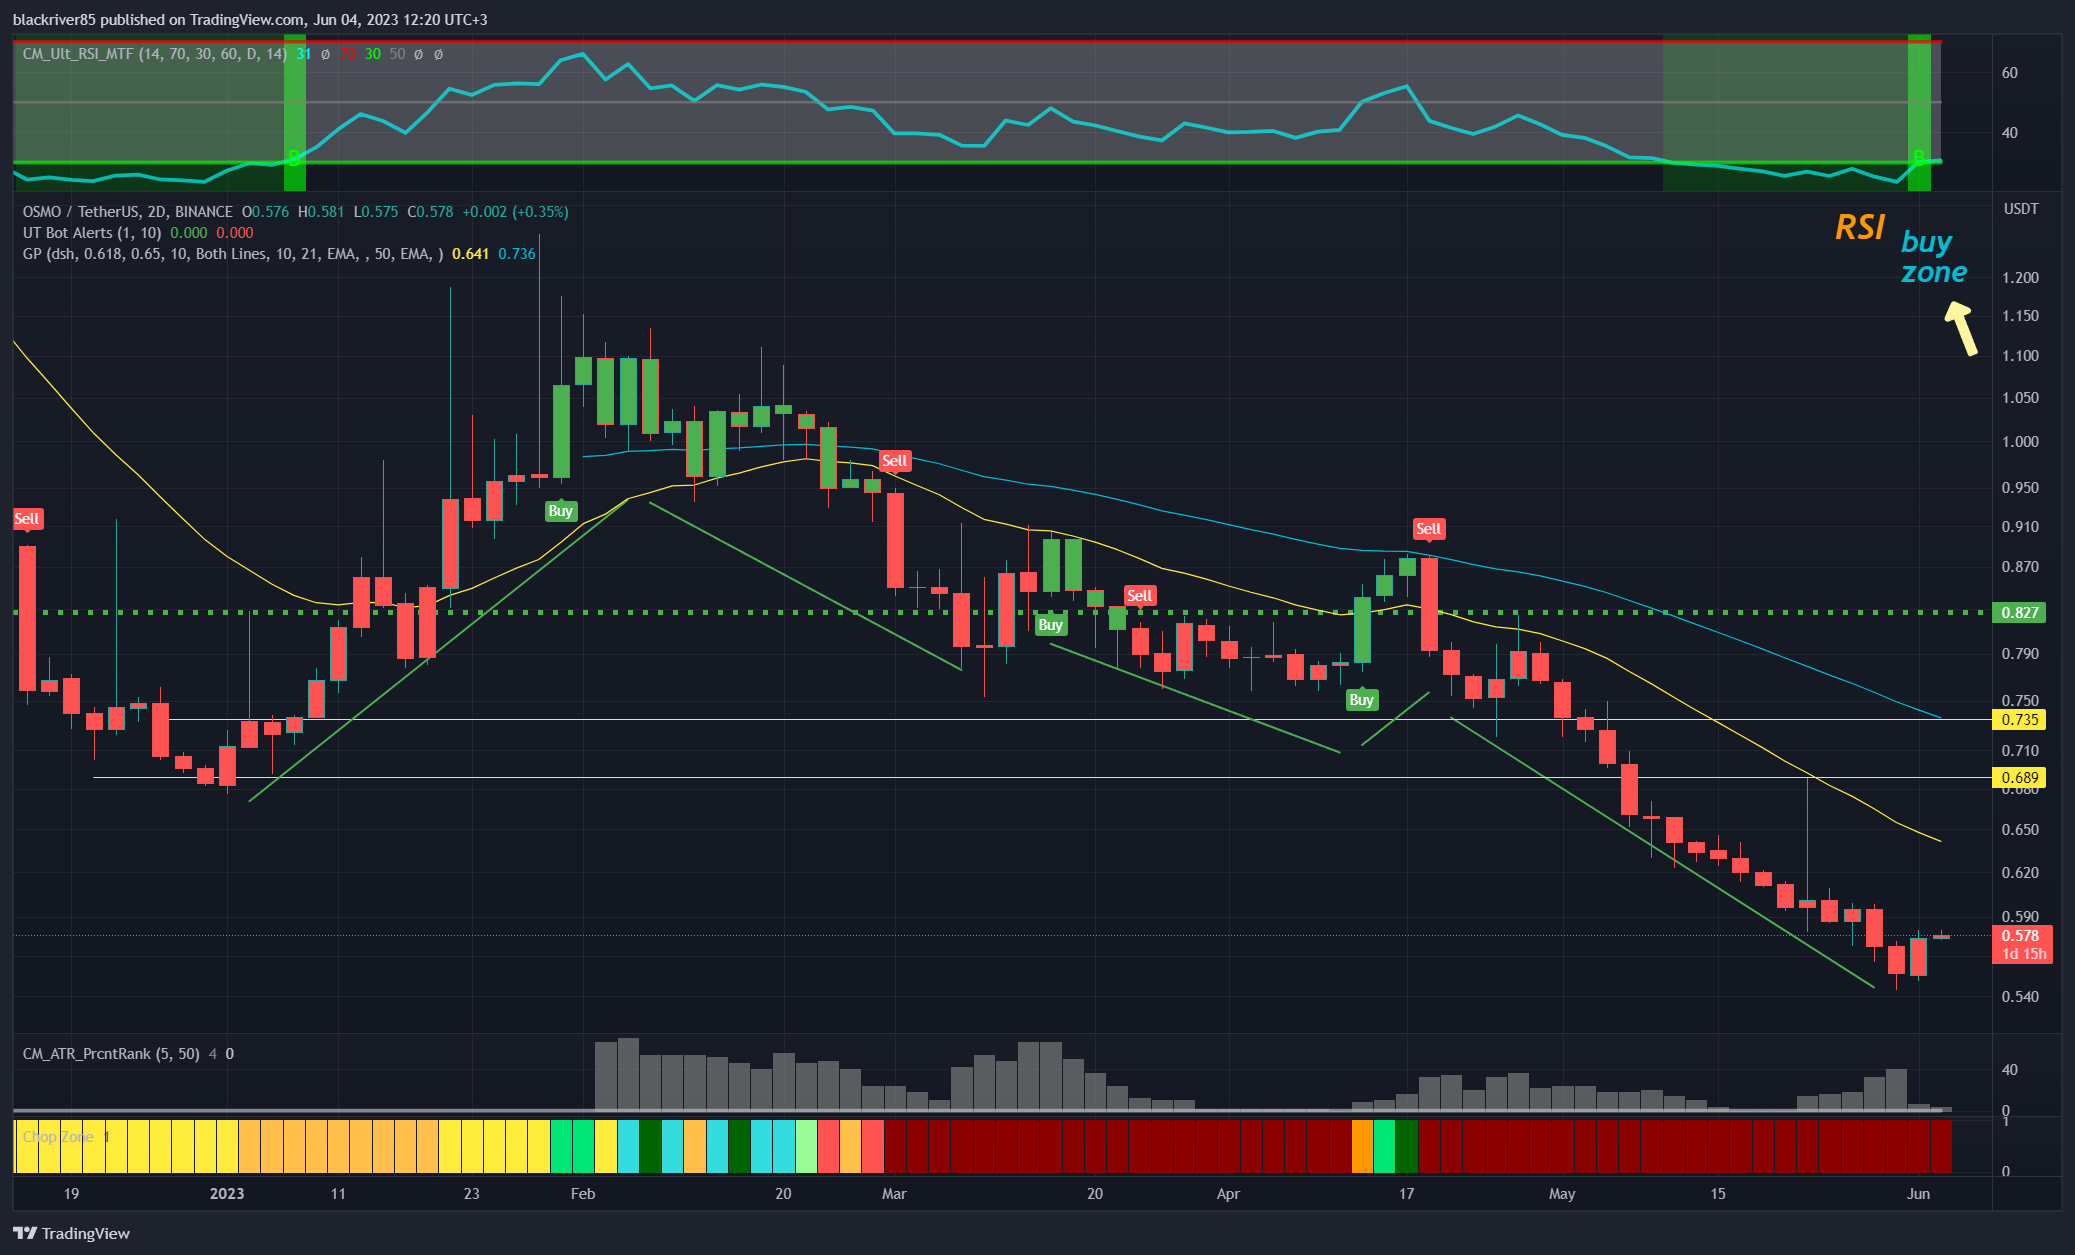Image resolution: width=2075 pixels, height=1255 pixels.
Task: Click the 15 date label on the time axis
Action: coord(1718,1194)
